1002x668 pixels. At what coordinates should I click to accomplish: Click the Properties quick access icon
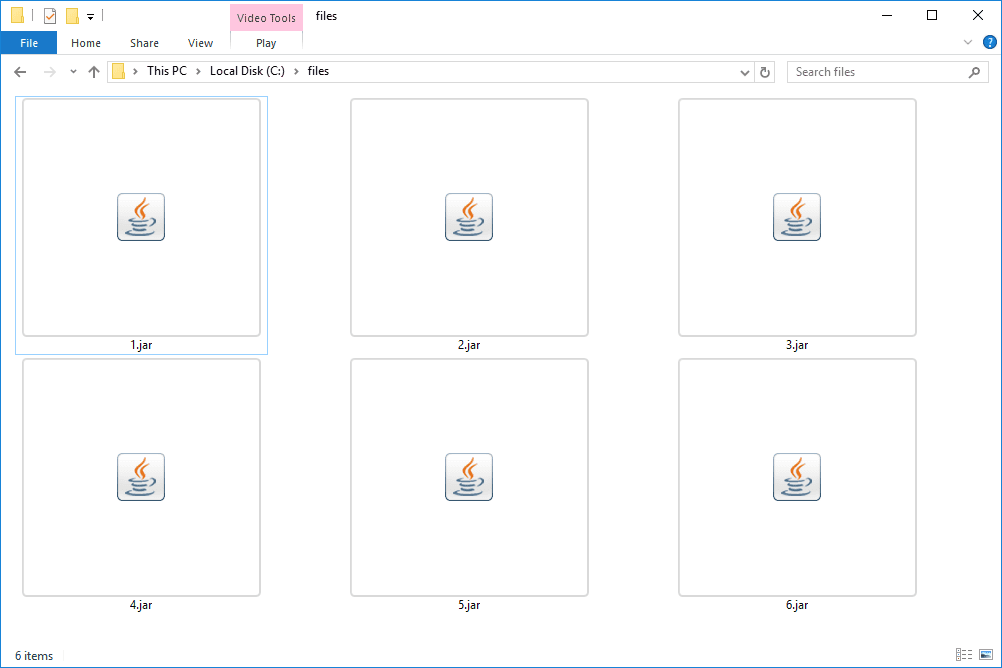pyautogui.click(x=50, y=15)
